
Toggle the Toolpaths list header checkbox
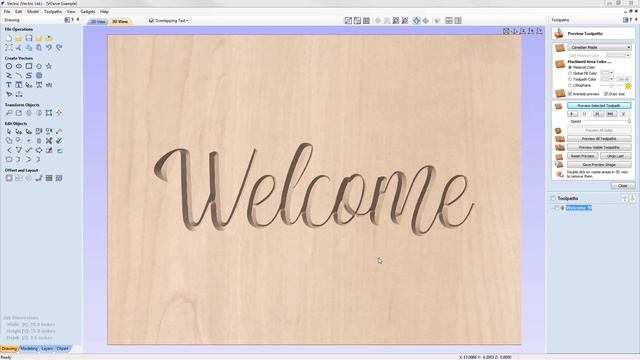(553, 198)
